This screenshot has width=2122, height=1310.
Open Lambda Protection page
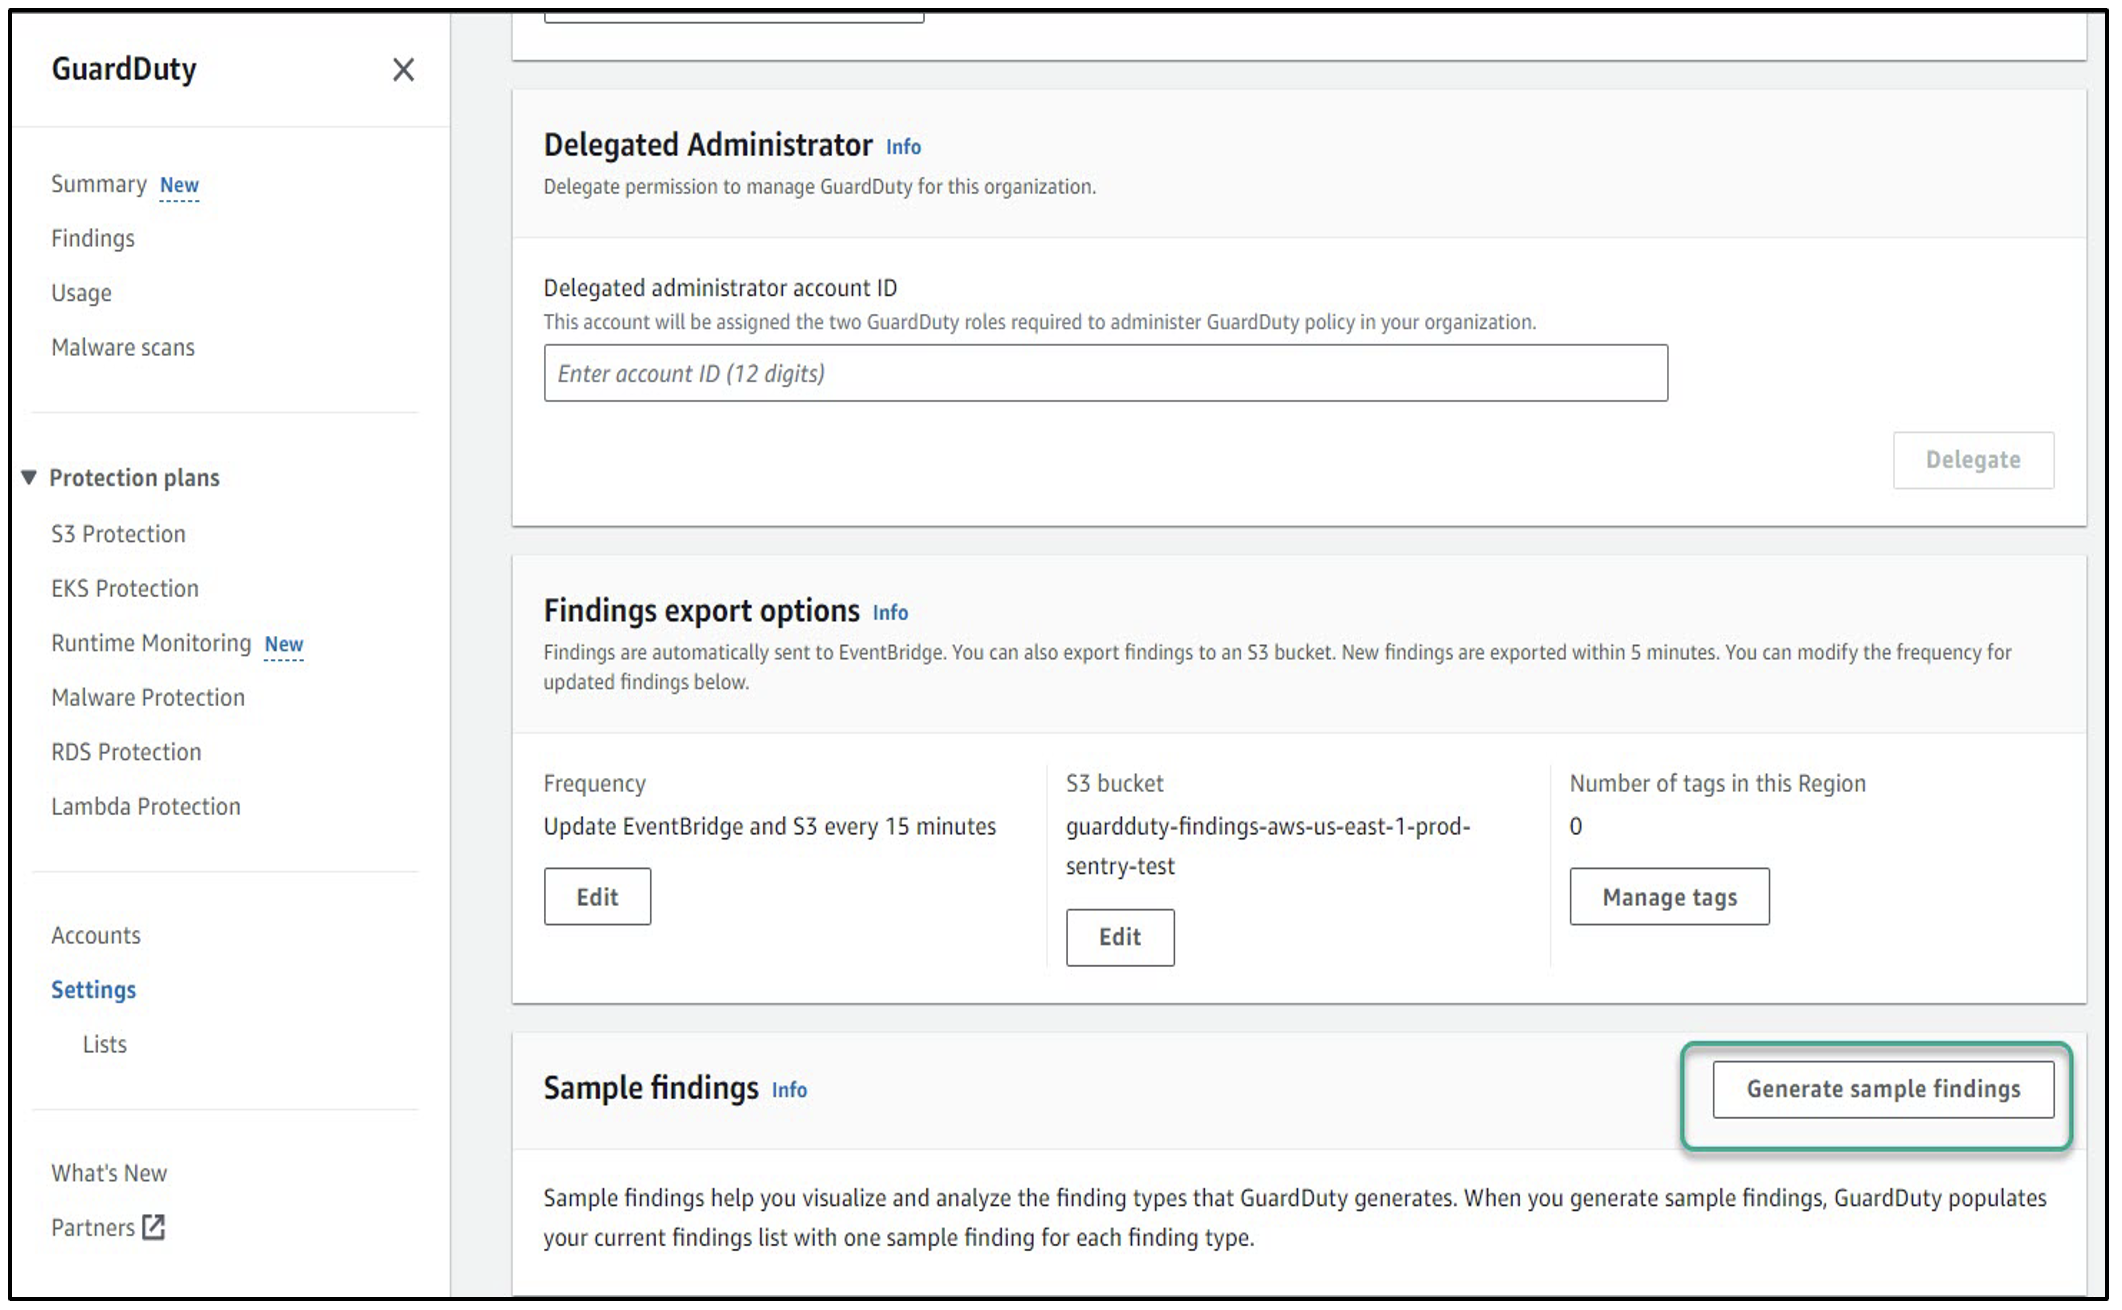146,806
